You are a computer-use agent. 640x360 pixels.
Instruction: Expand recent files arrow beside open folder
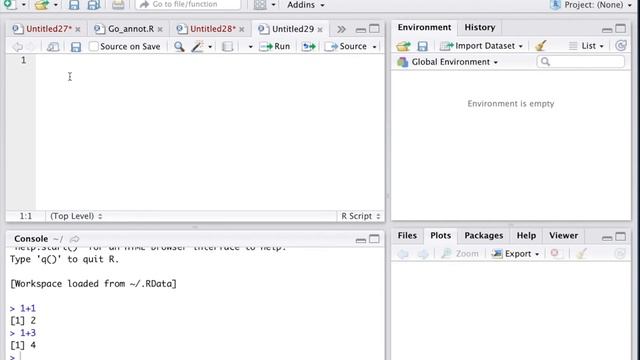(x=56, y=5)
